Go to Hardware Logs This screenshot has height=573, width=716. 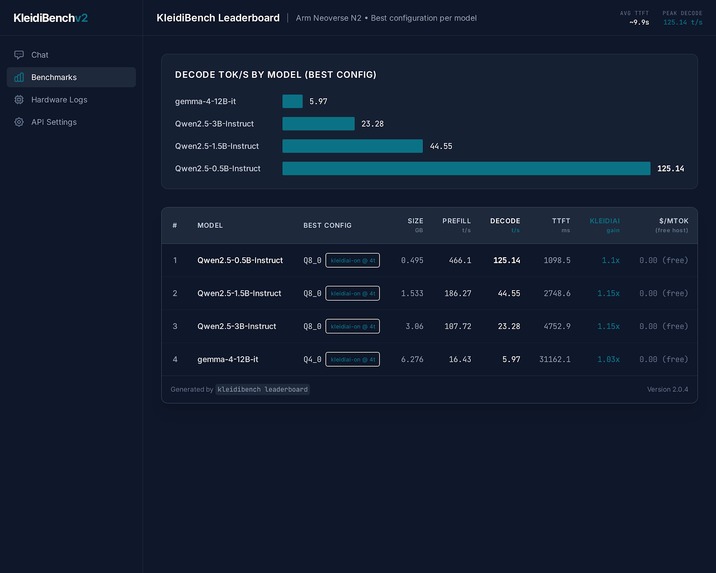tap(71, 100)
